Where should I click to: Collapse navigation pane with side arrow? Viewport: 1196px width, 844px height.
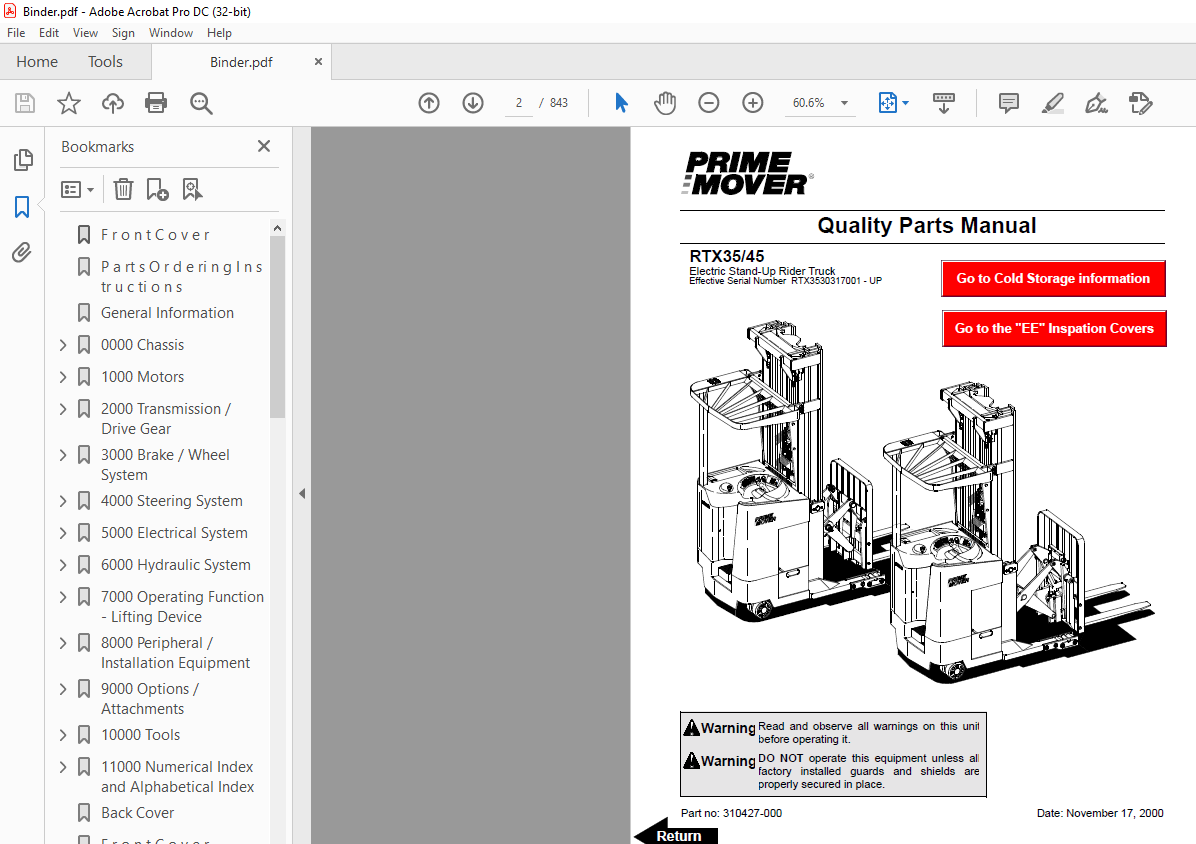(x=302, y=493)
